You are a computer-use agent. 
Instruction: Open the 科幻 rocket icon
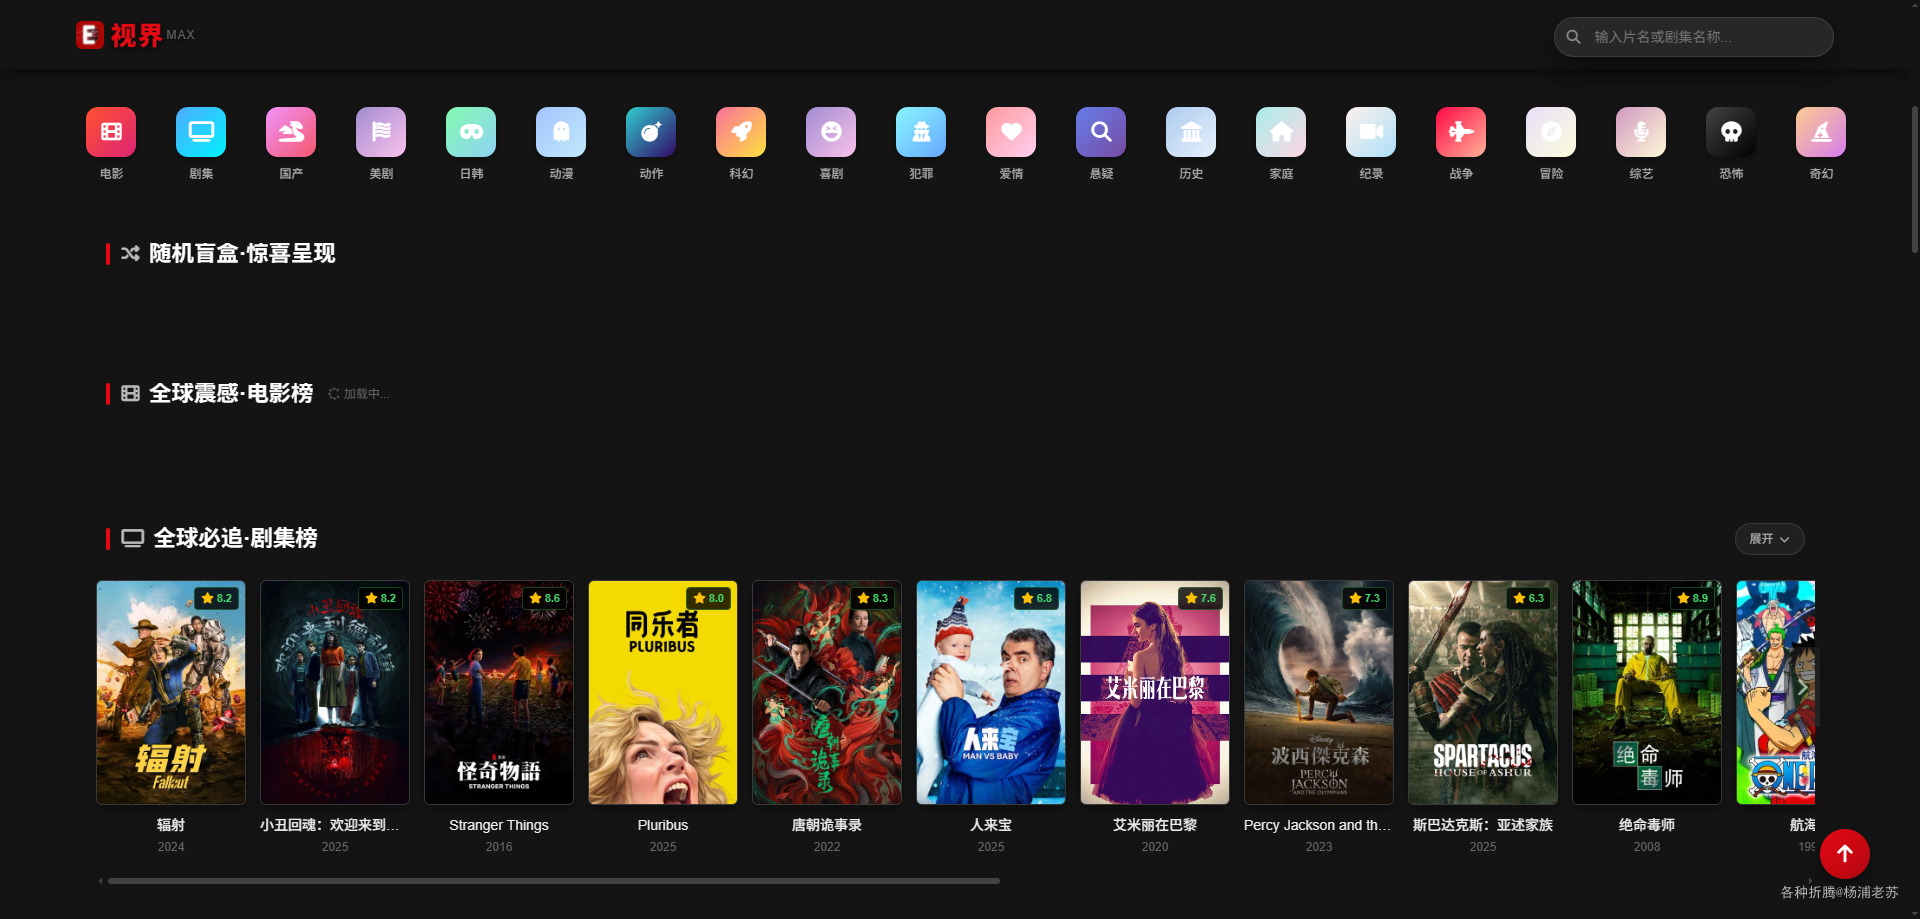(x=741, y=132)
